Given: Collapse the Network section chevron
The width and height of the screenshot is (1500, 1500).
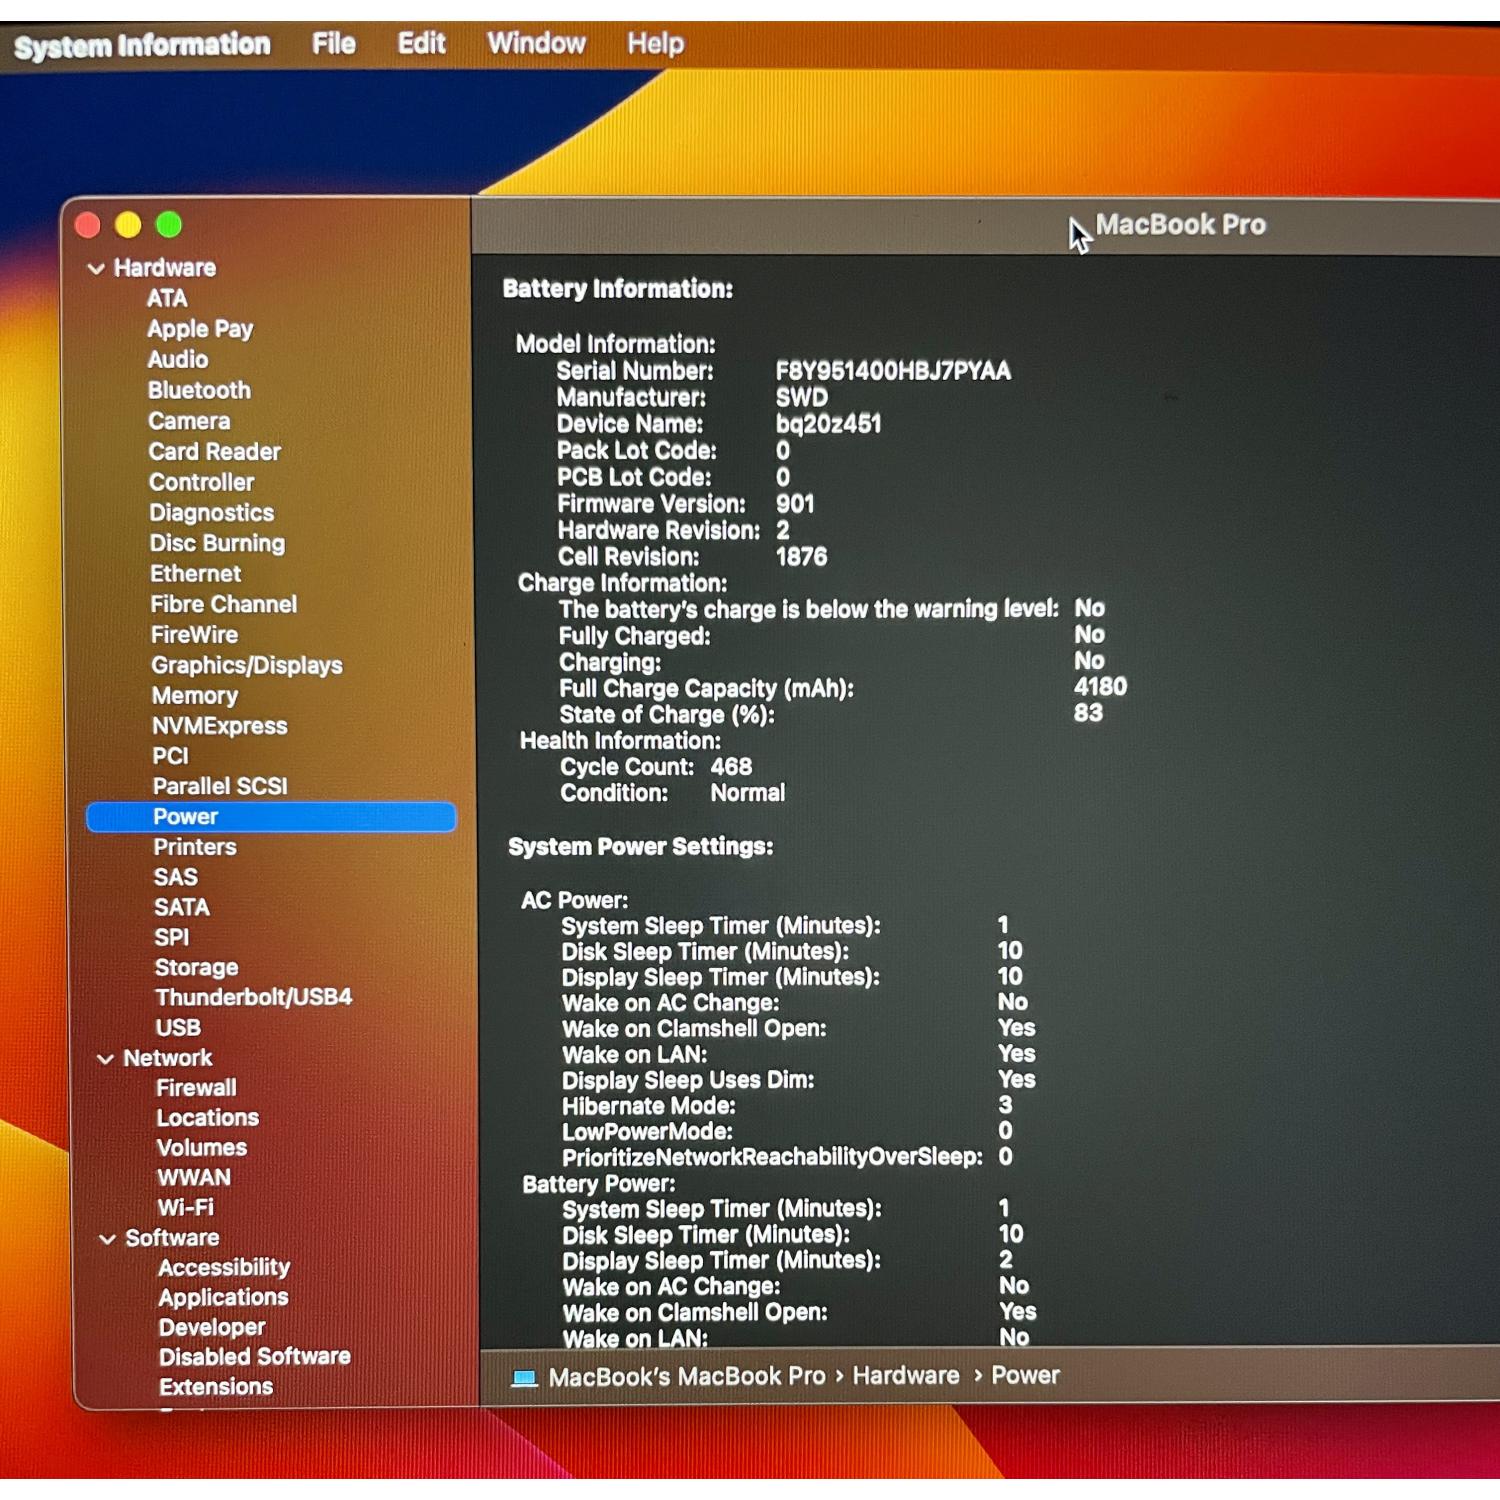Looking at the screenshot, I should pos(105,1059).
